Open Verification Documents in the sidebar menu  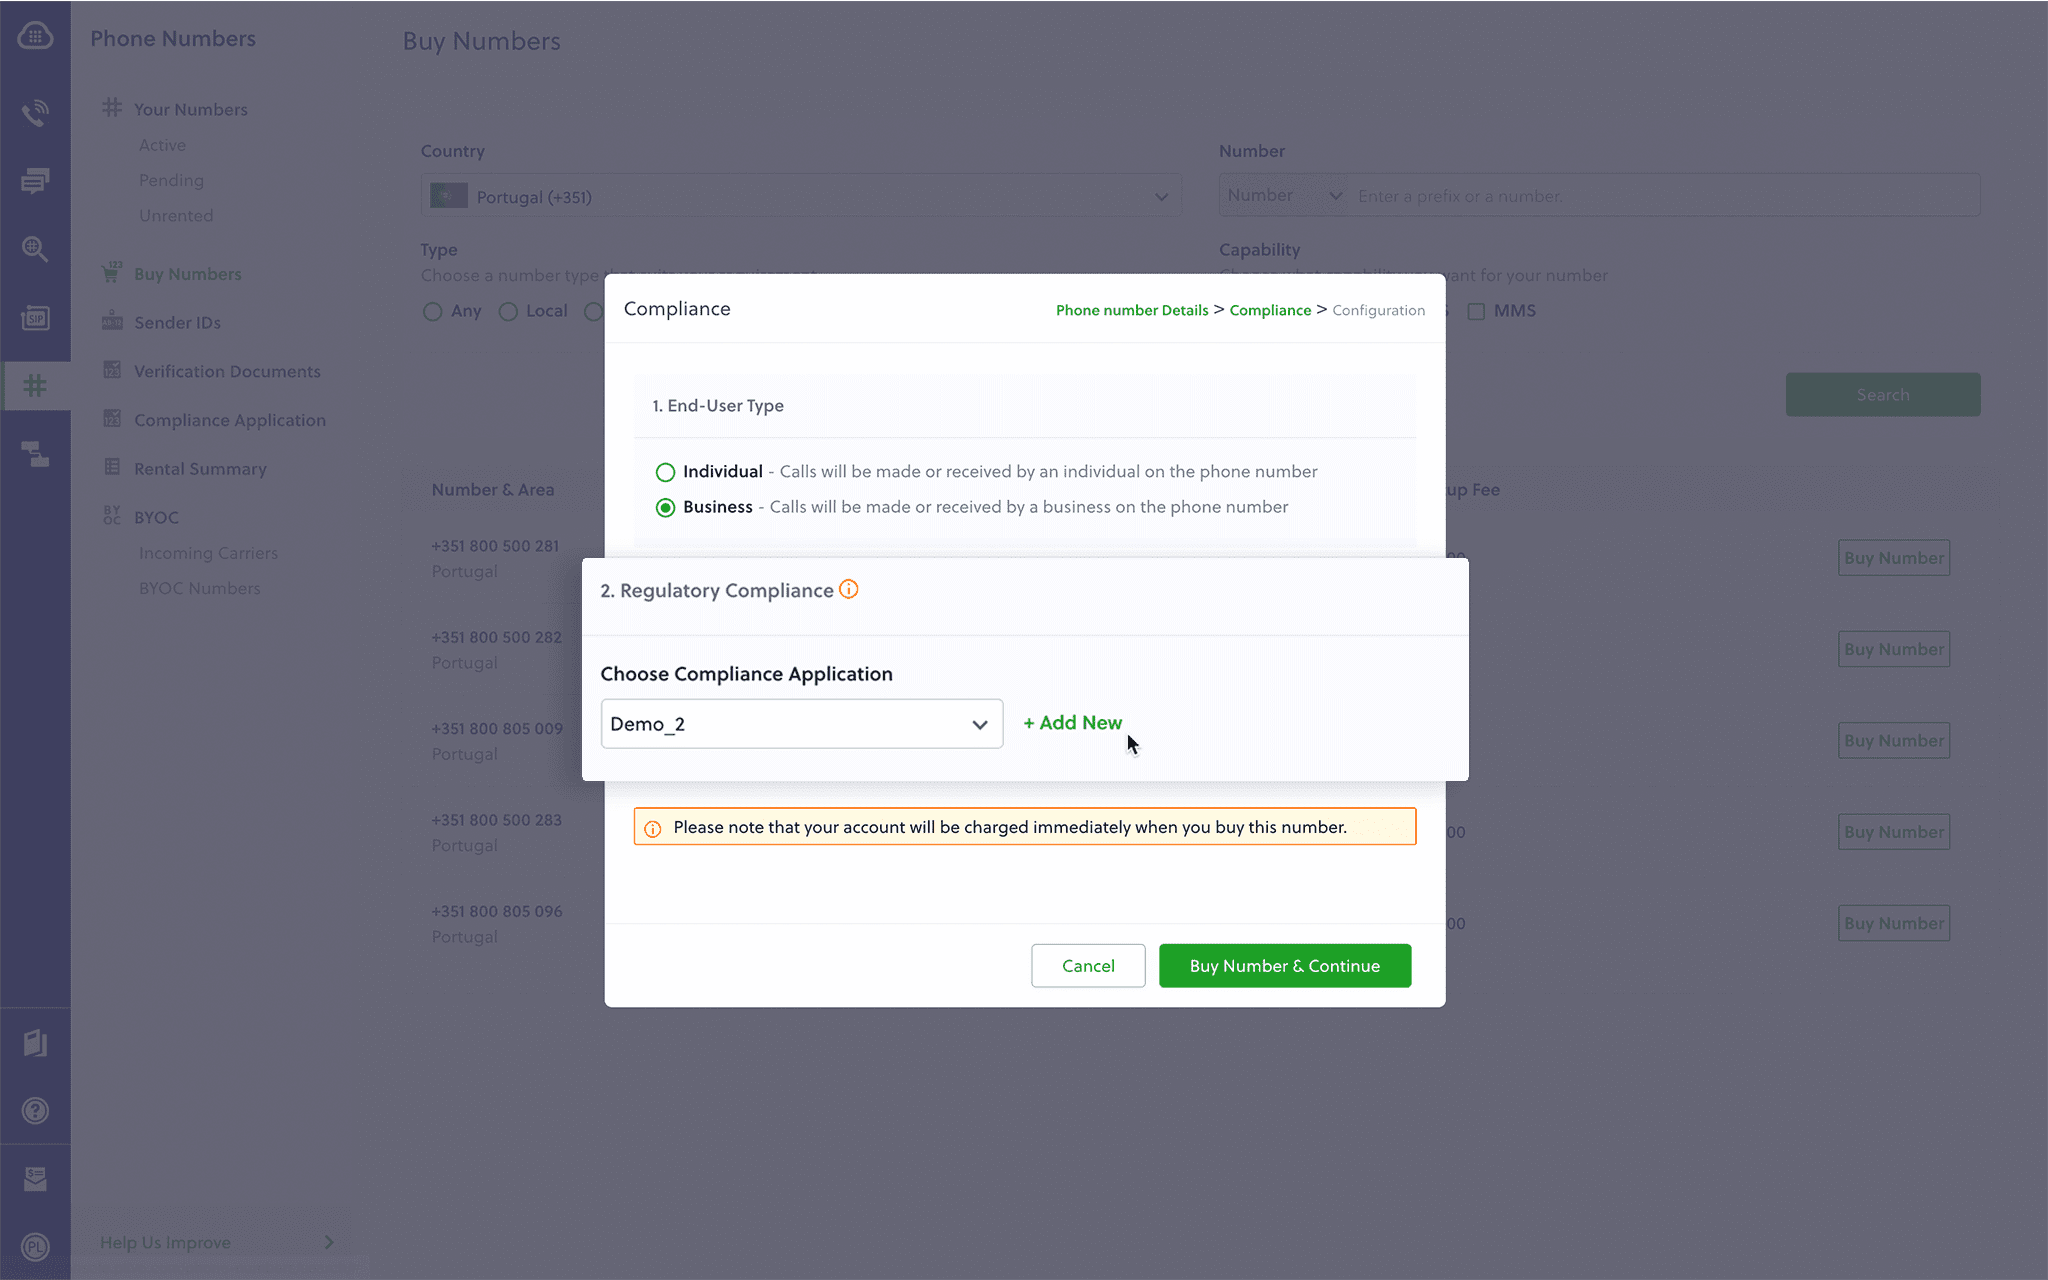click(227, 371)
